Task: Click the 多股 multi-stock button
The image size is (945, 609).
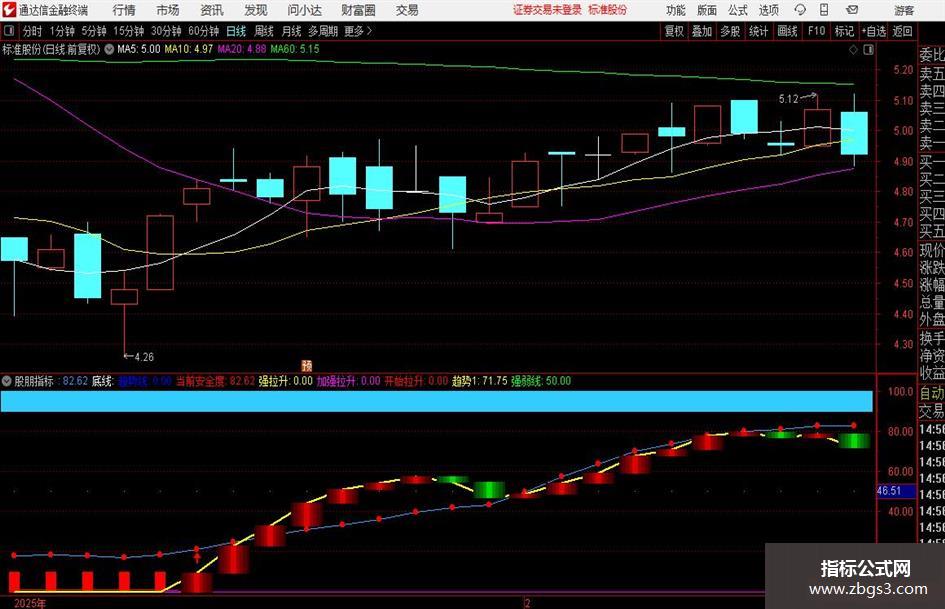Action: point(730,31)
